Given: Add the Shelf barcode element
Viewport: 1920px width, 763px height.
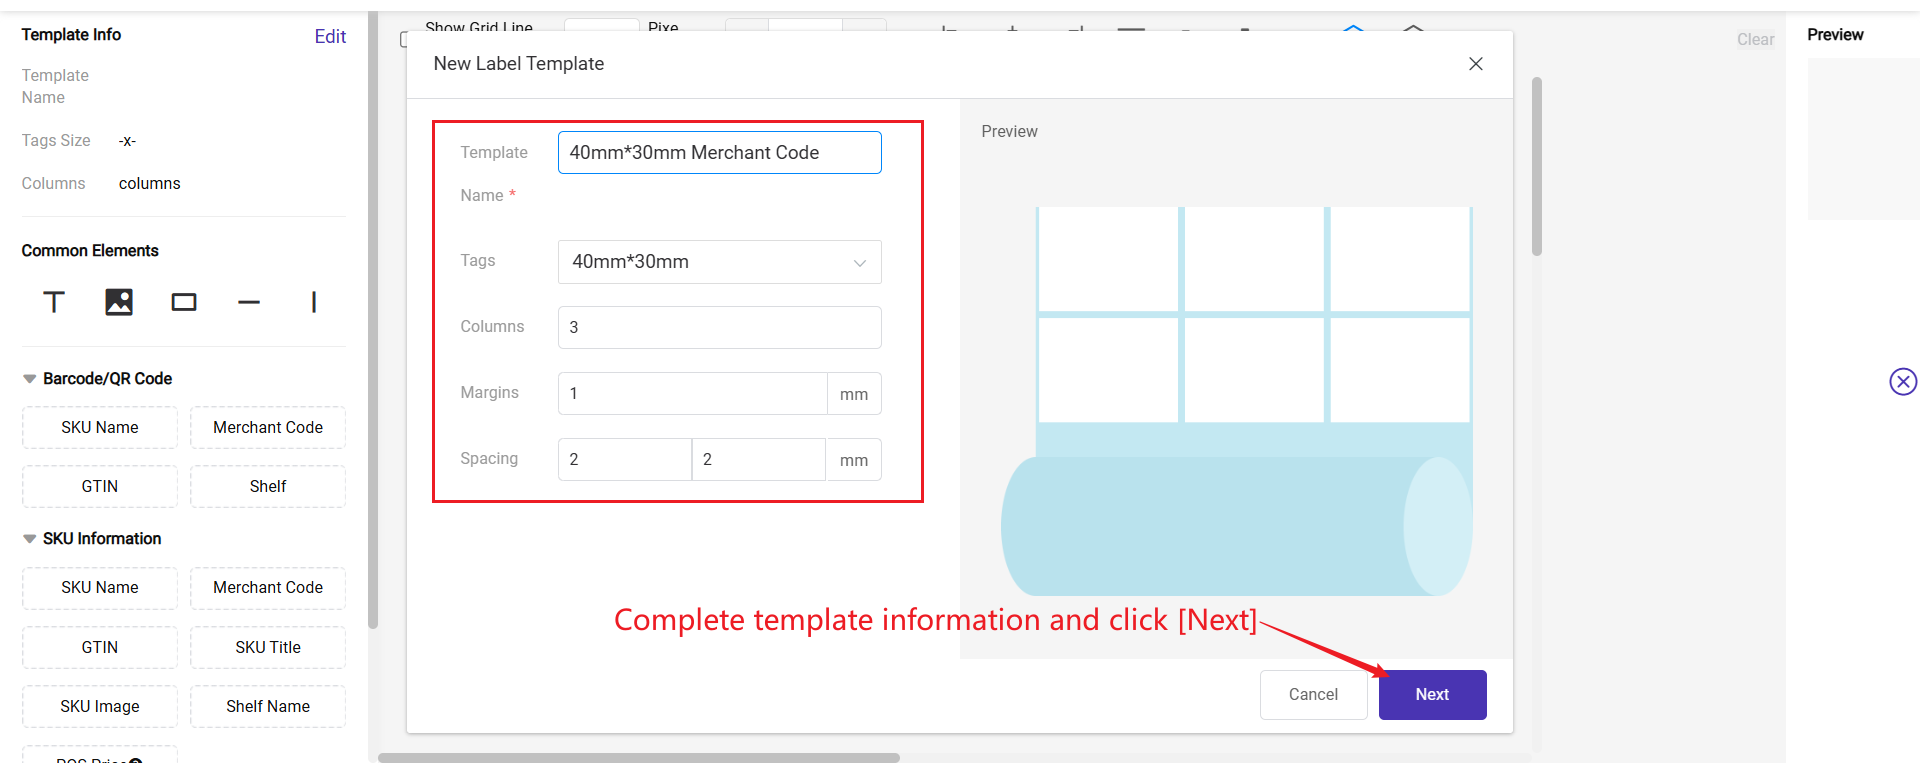Looking at the screenshot, I should [268, 487].
